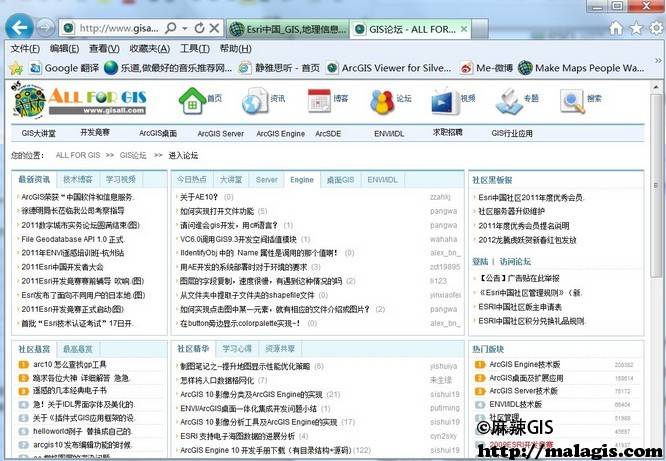
Task: Open the 工具(T) menu
Action: [195, 48]
